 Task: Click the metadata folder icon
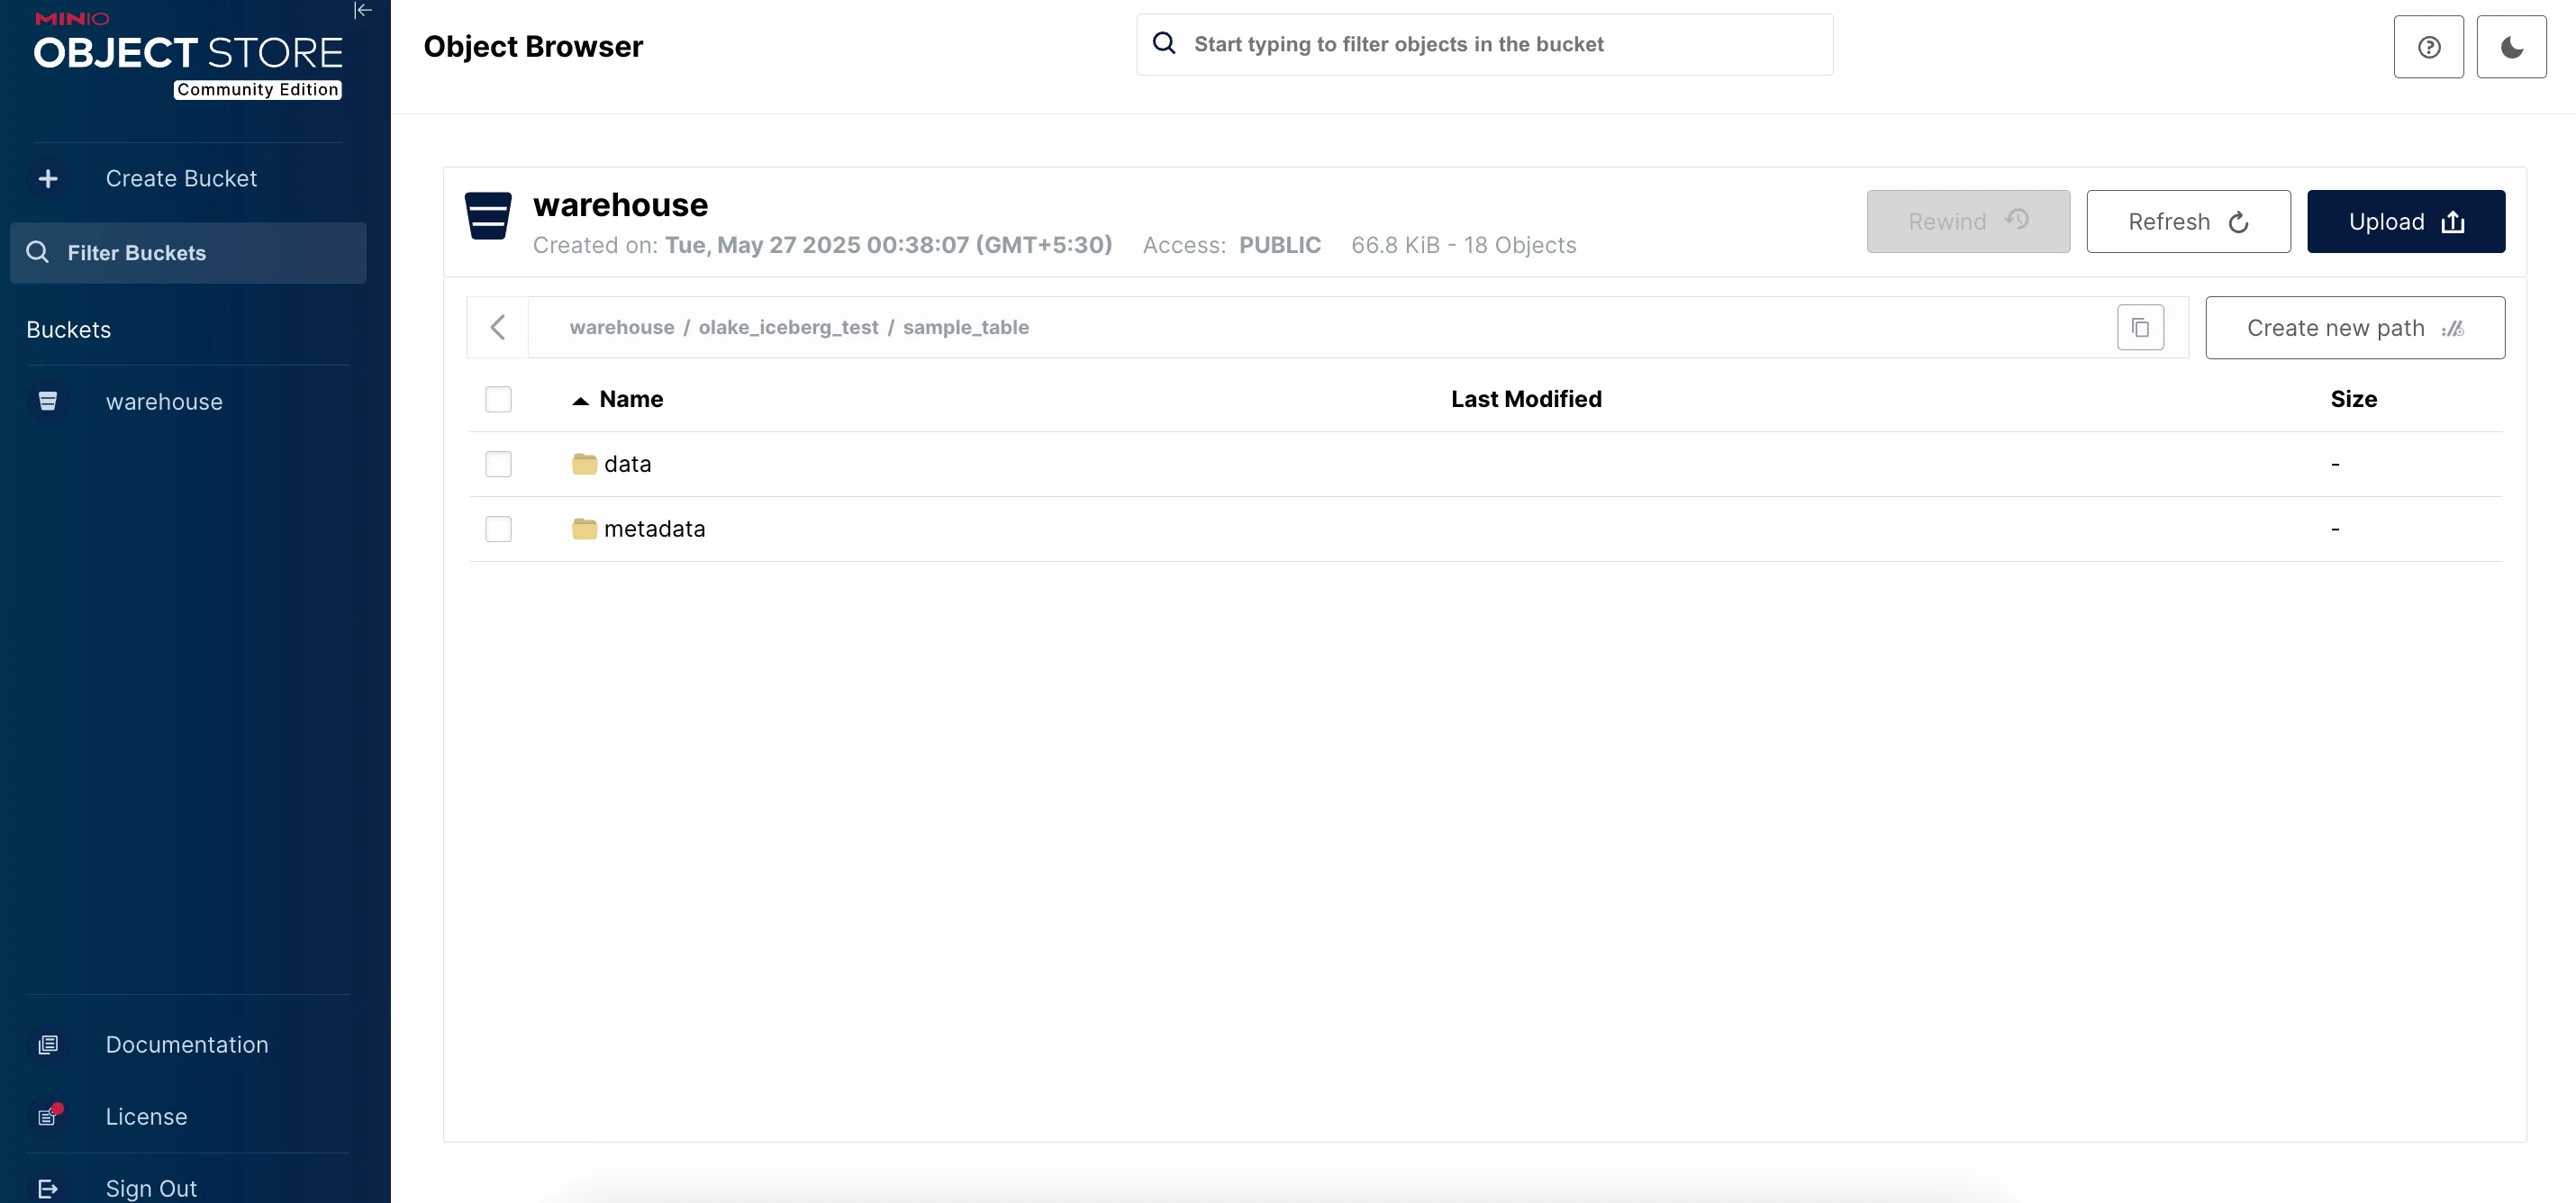tap(584, 529)
